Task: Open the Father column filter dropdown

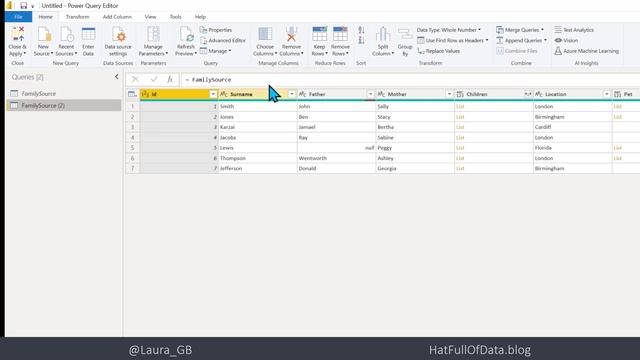Action: (371, 94)
